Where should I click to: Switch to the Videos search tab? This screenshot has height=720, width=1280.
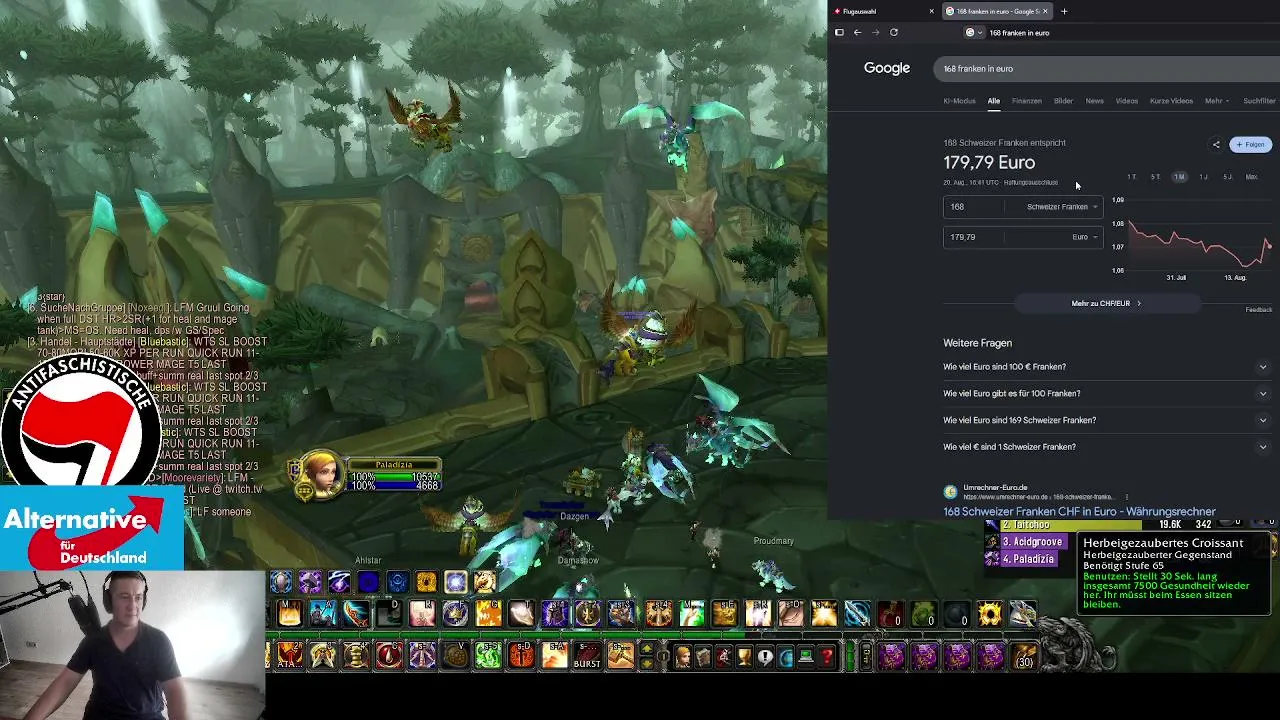1127,101
